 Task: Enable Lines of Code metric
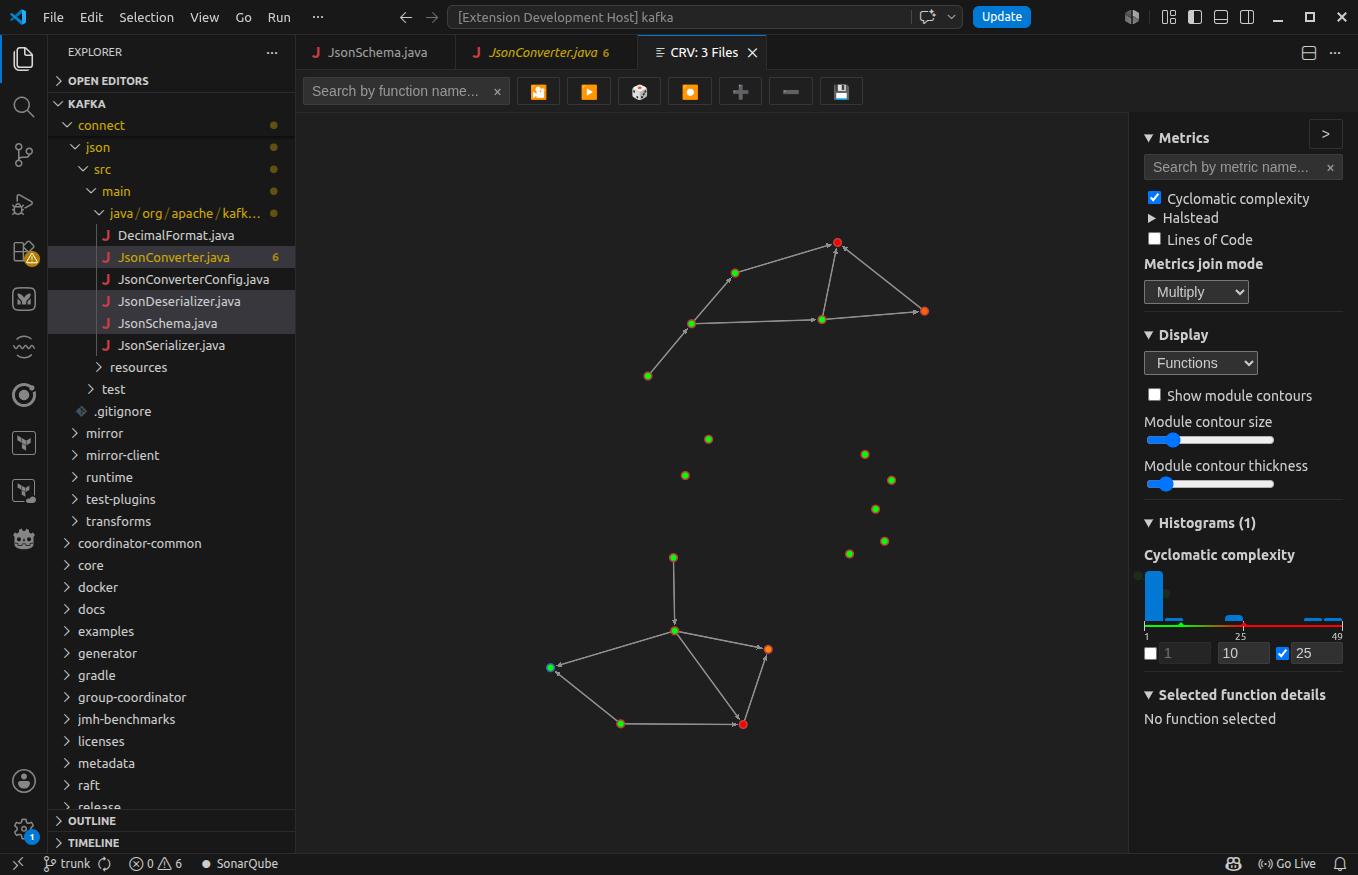(x=1155, y=239)
